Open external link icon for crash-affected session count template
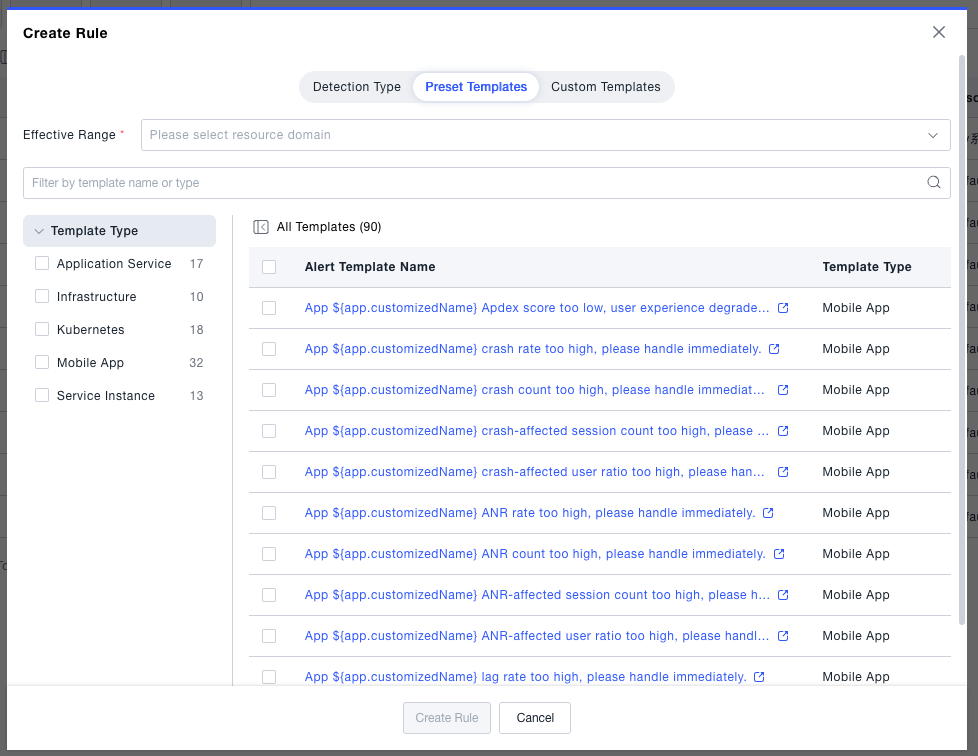 [x=783, y=431]
